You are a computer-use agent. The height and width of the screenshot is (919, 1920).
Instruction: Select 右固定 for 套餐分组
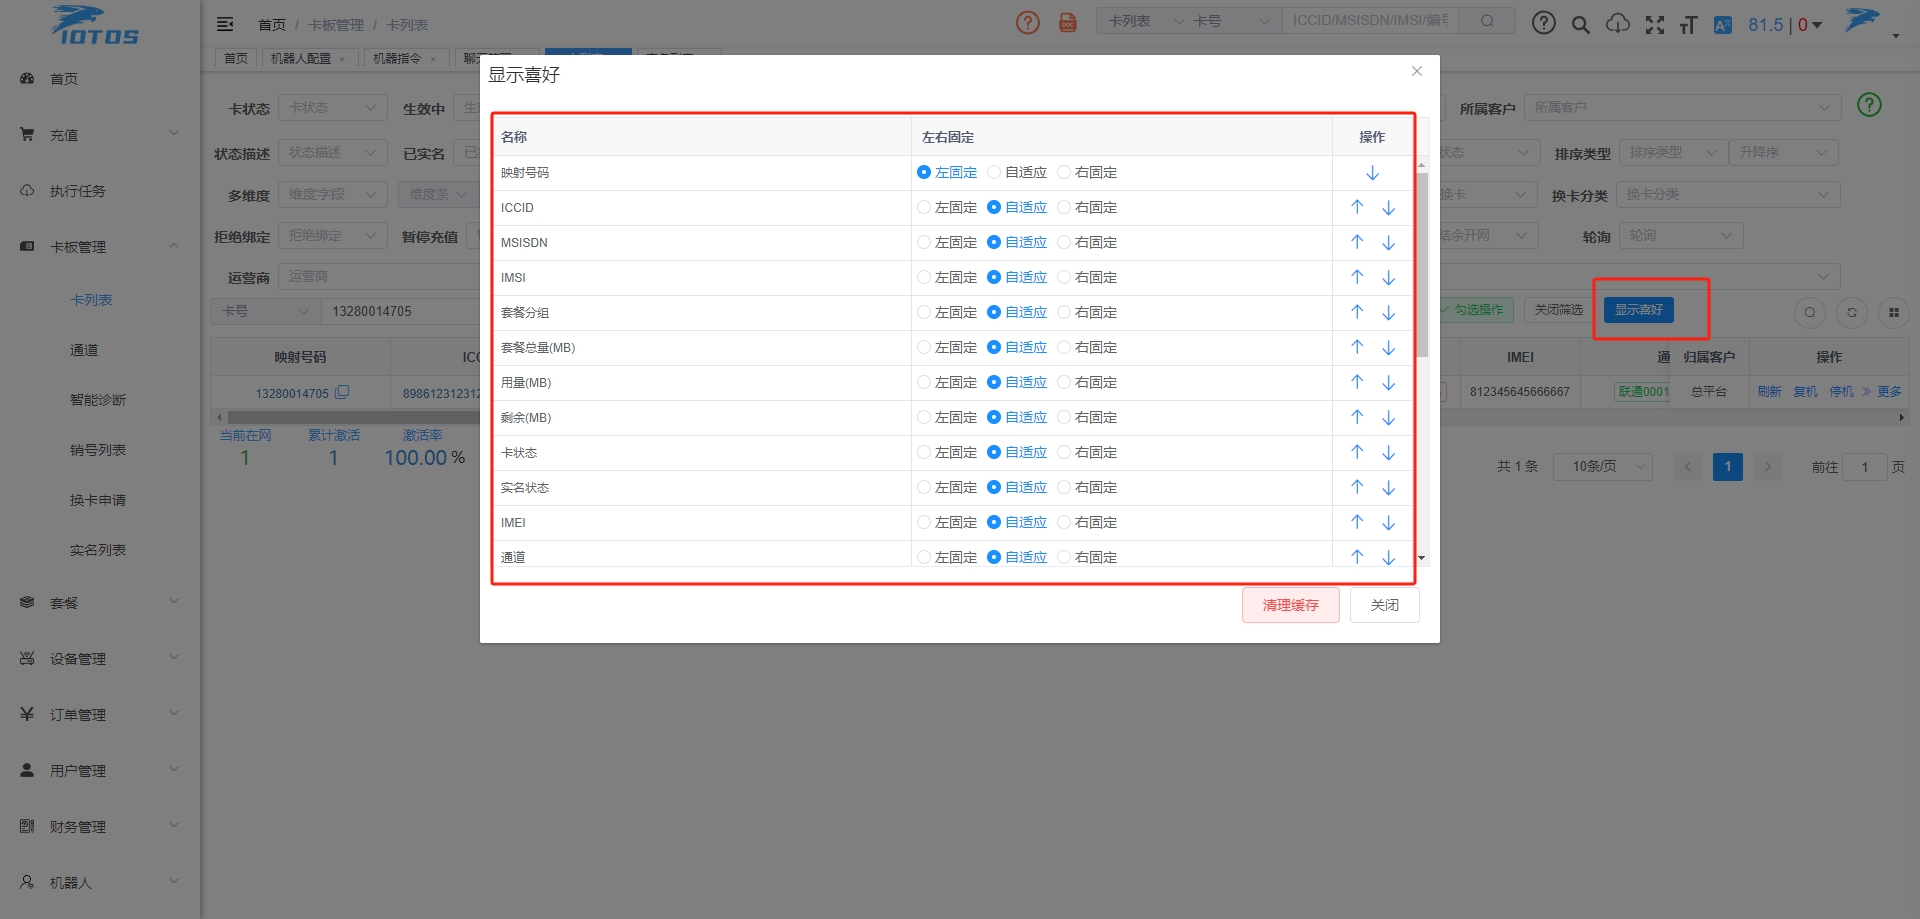point(1087,312)
